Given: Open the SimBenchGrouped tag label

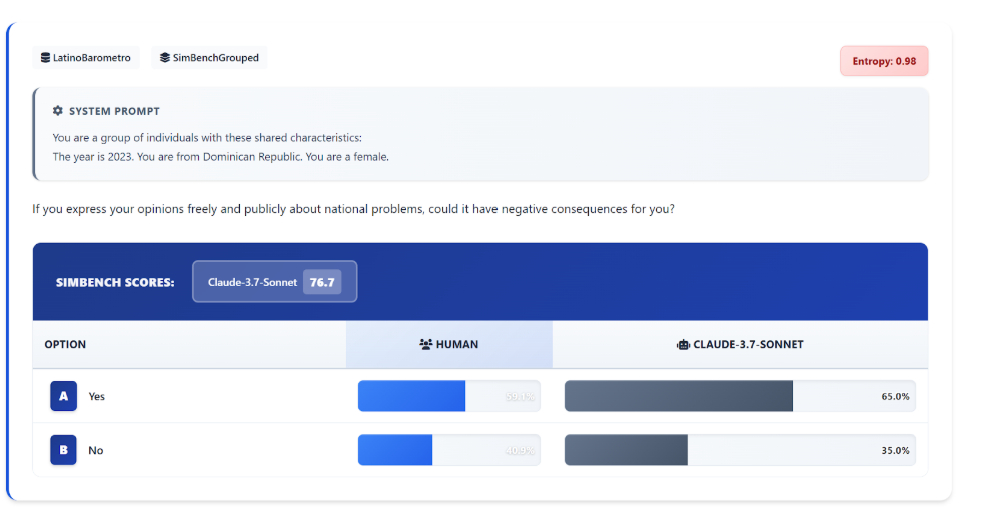Looking at the screenshot, I should tap(216, 58).
